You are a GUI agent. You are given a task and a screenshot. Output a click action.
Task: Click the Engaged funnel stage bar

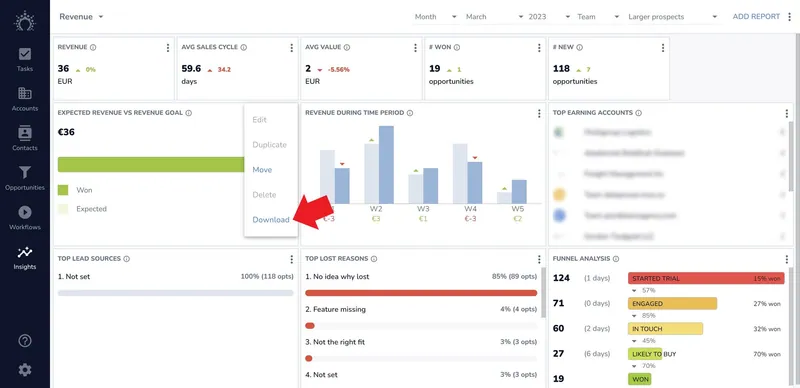(672, 303)
